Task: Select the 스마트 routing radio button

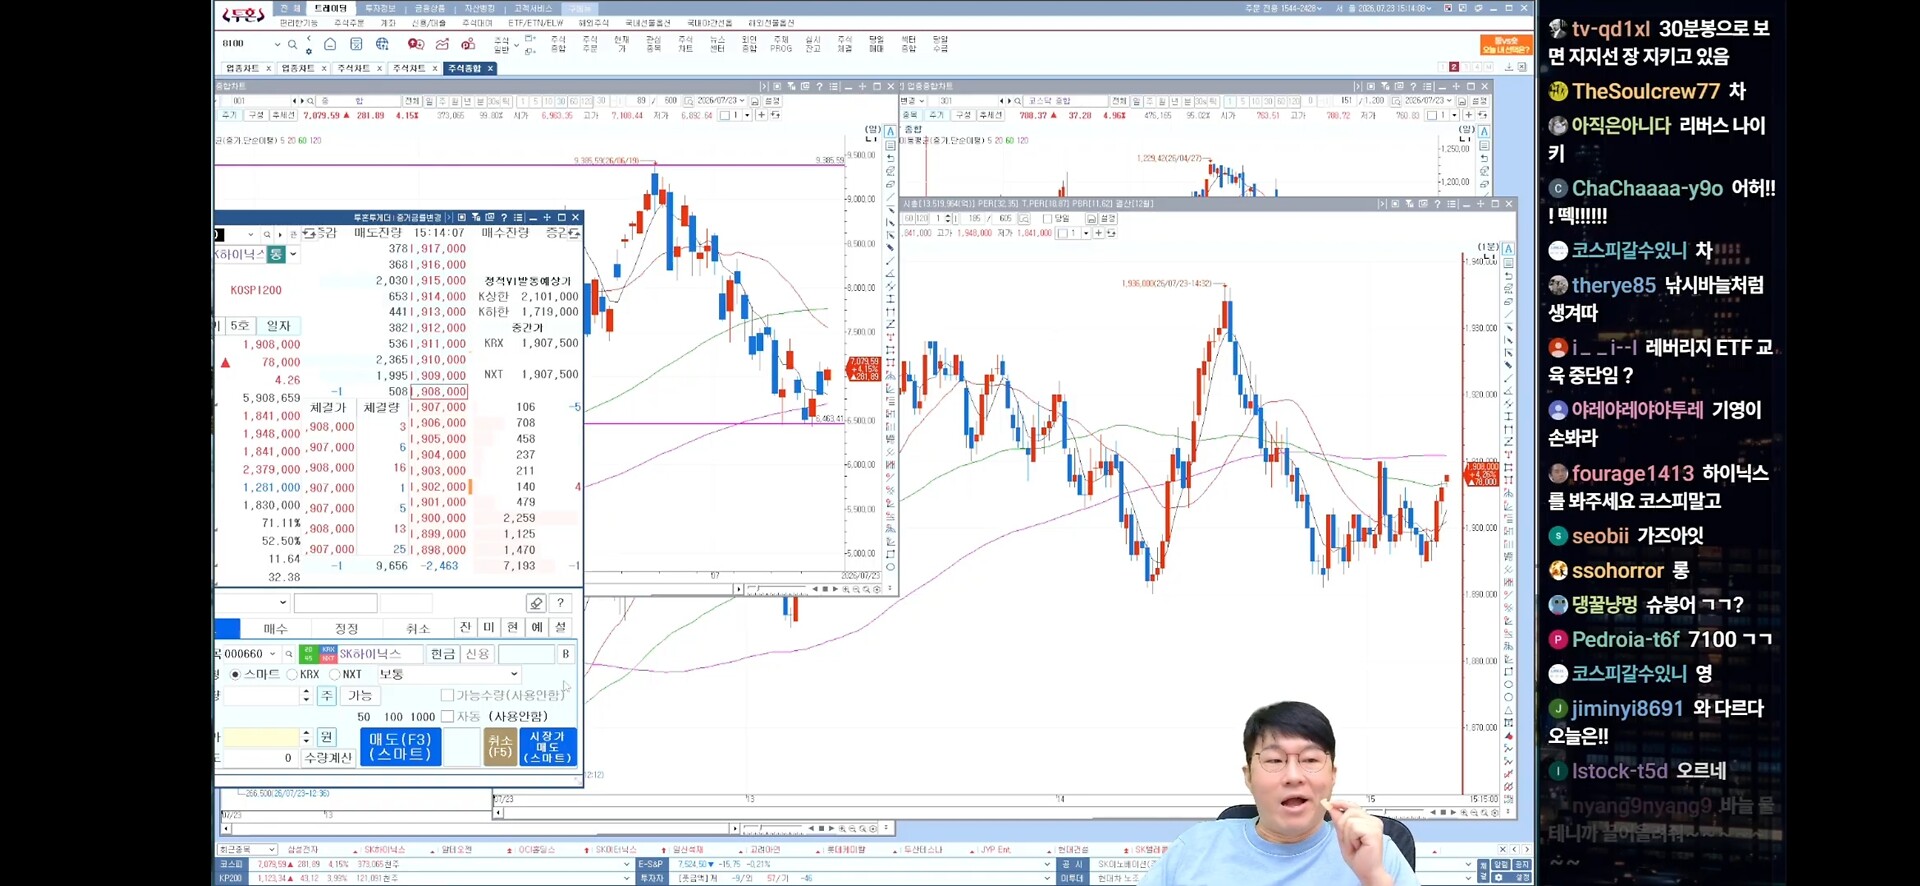Action: pyautogui.click(x=235, y=675)
